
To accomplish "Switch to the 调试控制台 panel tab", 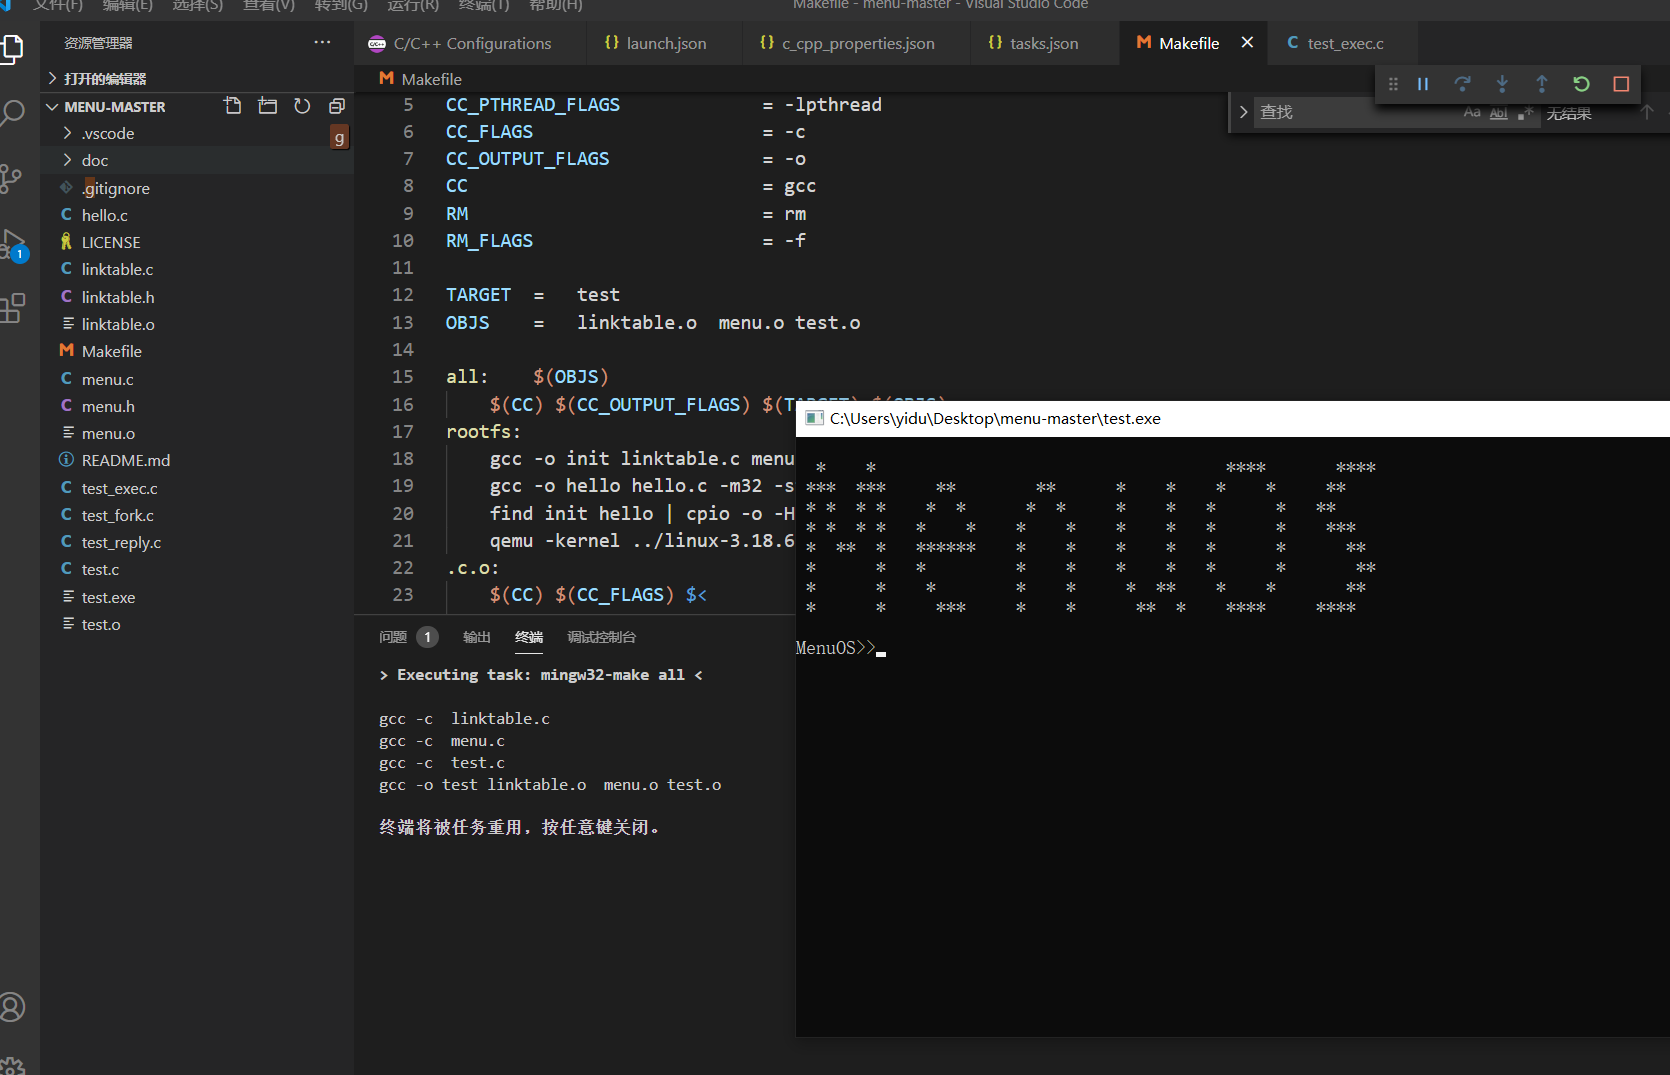I will (601, 637).
